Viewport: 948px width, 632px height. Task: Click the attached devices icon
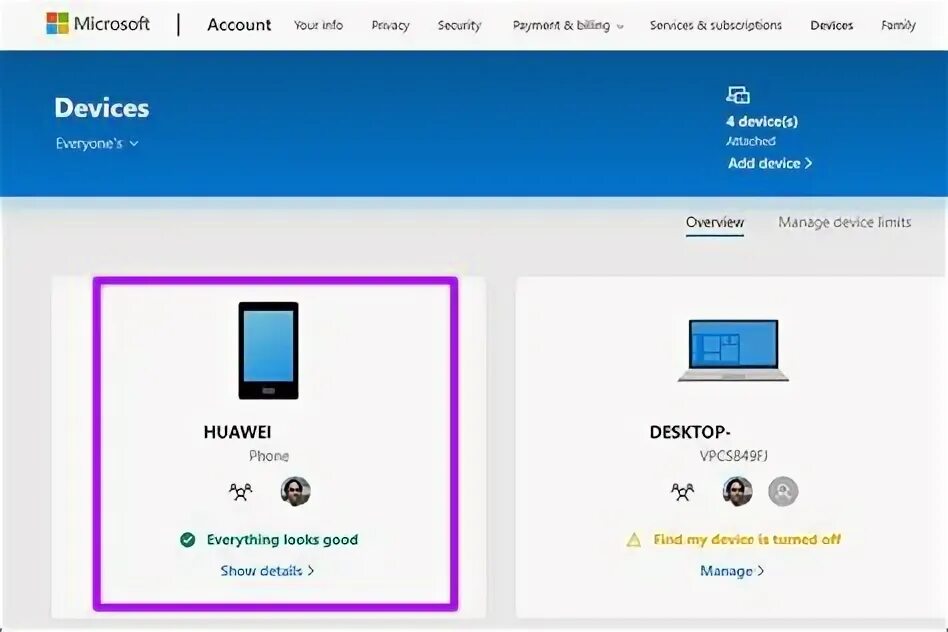738,95
